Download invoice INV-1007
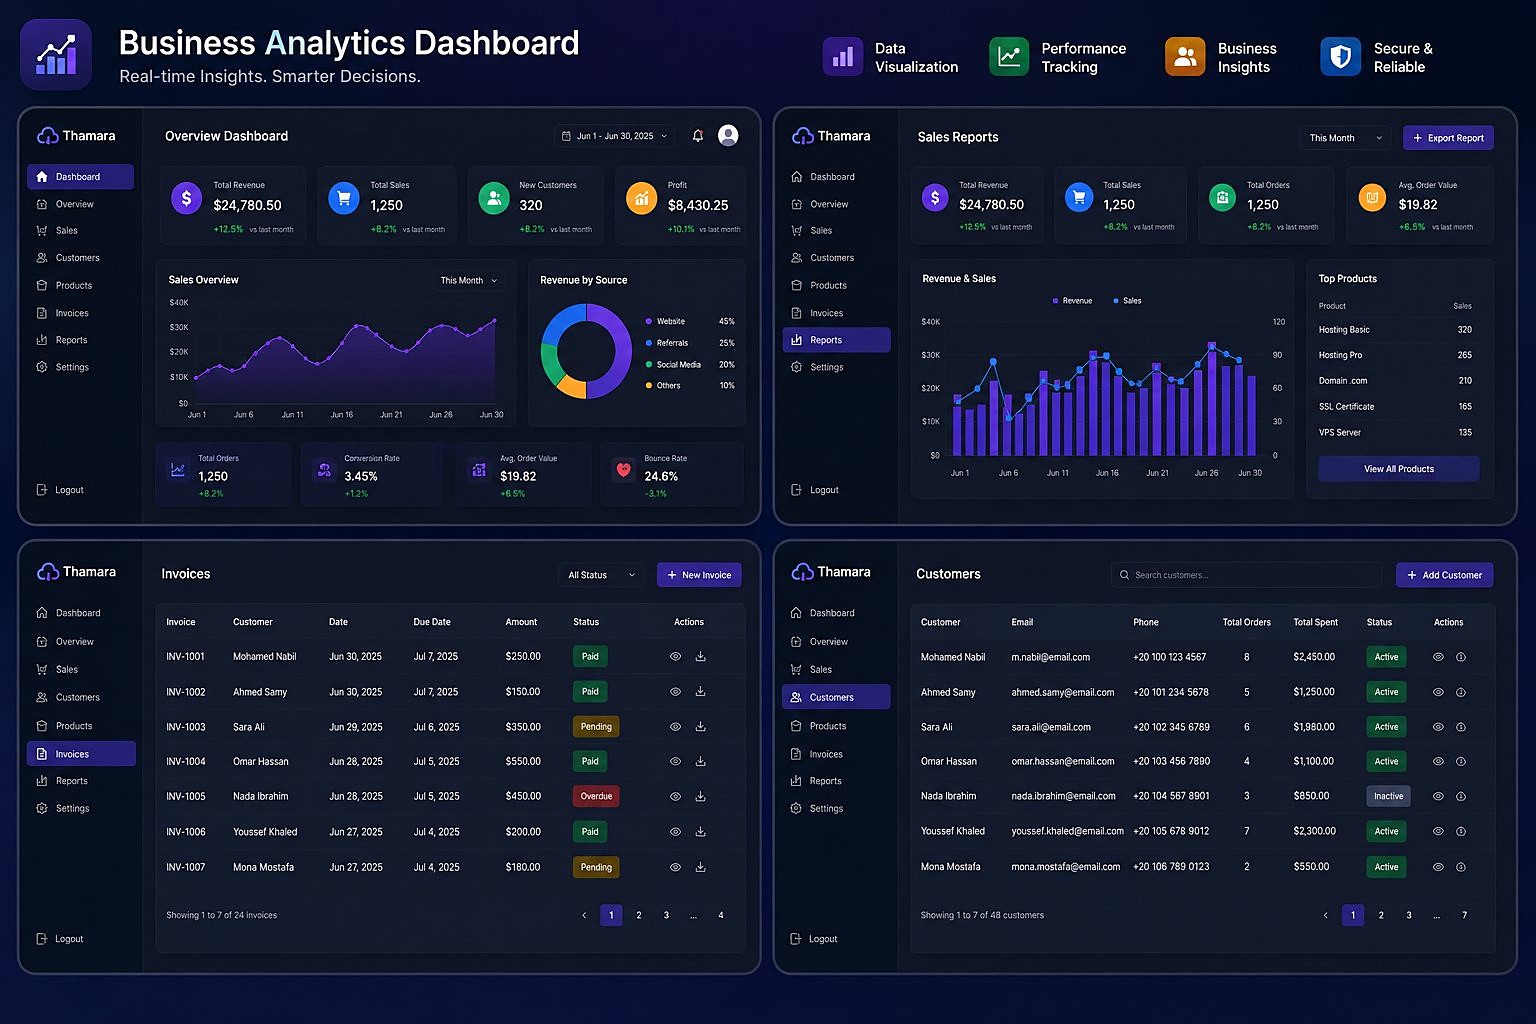The width and height of the screenshot is (1536, 1024). click(x=701, y=867)
